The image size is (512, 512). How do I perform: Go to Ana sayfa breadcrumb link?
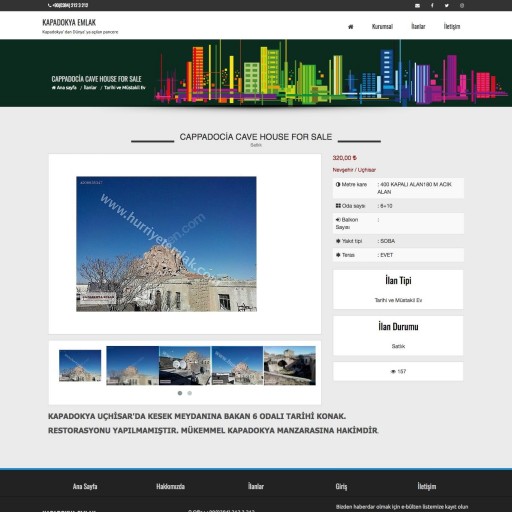(64, 88)
